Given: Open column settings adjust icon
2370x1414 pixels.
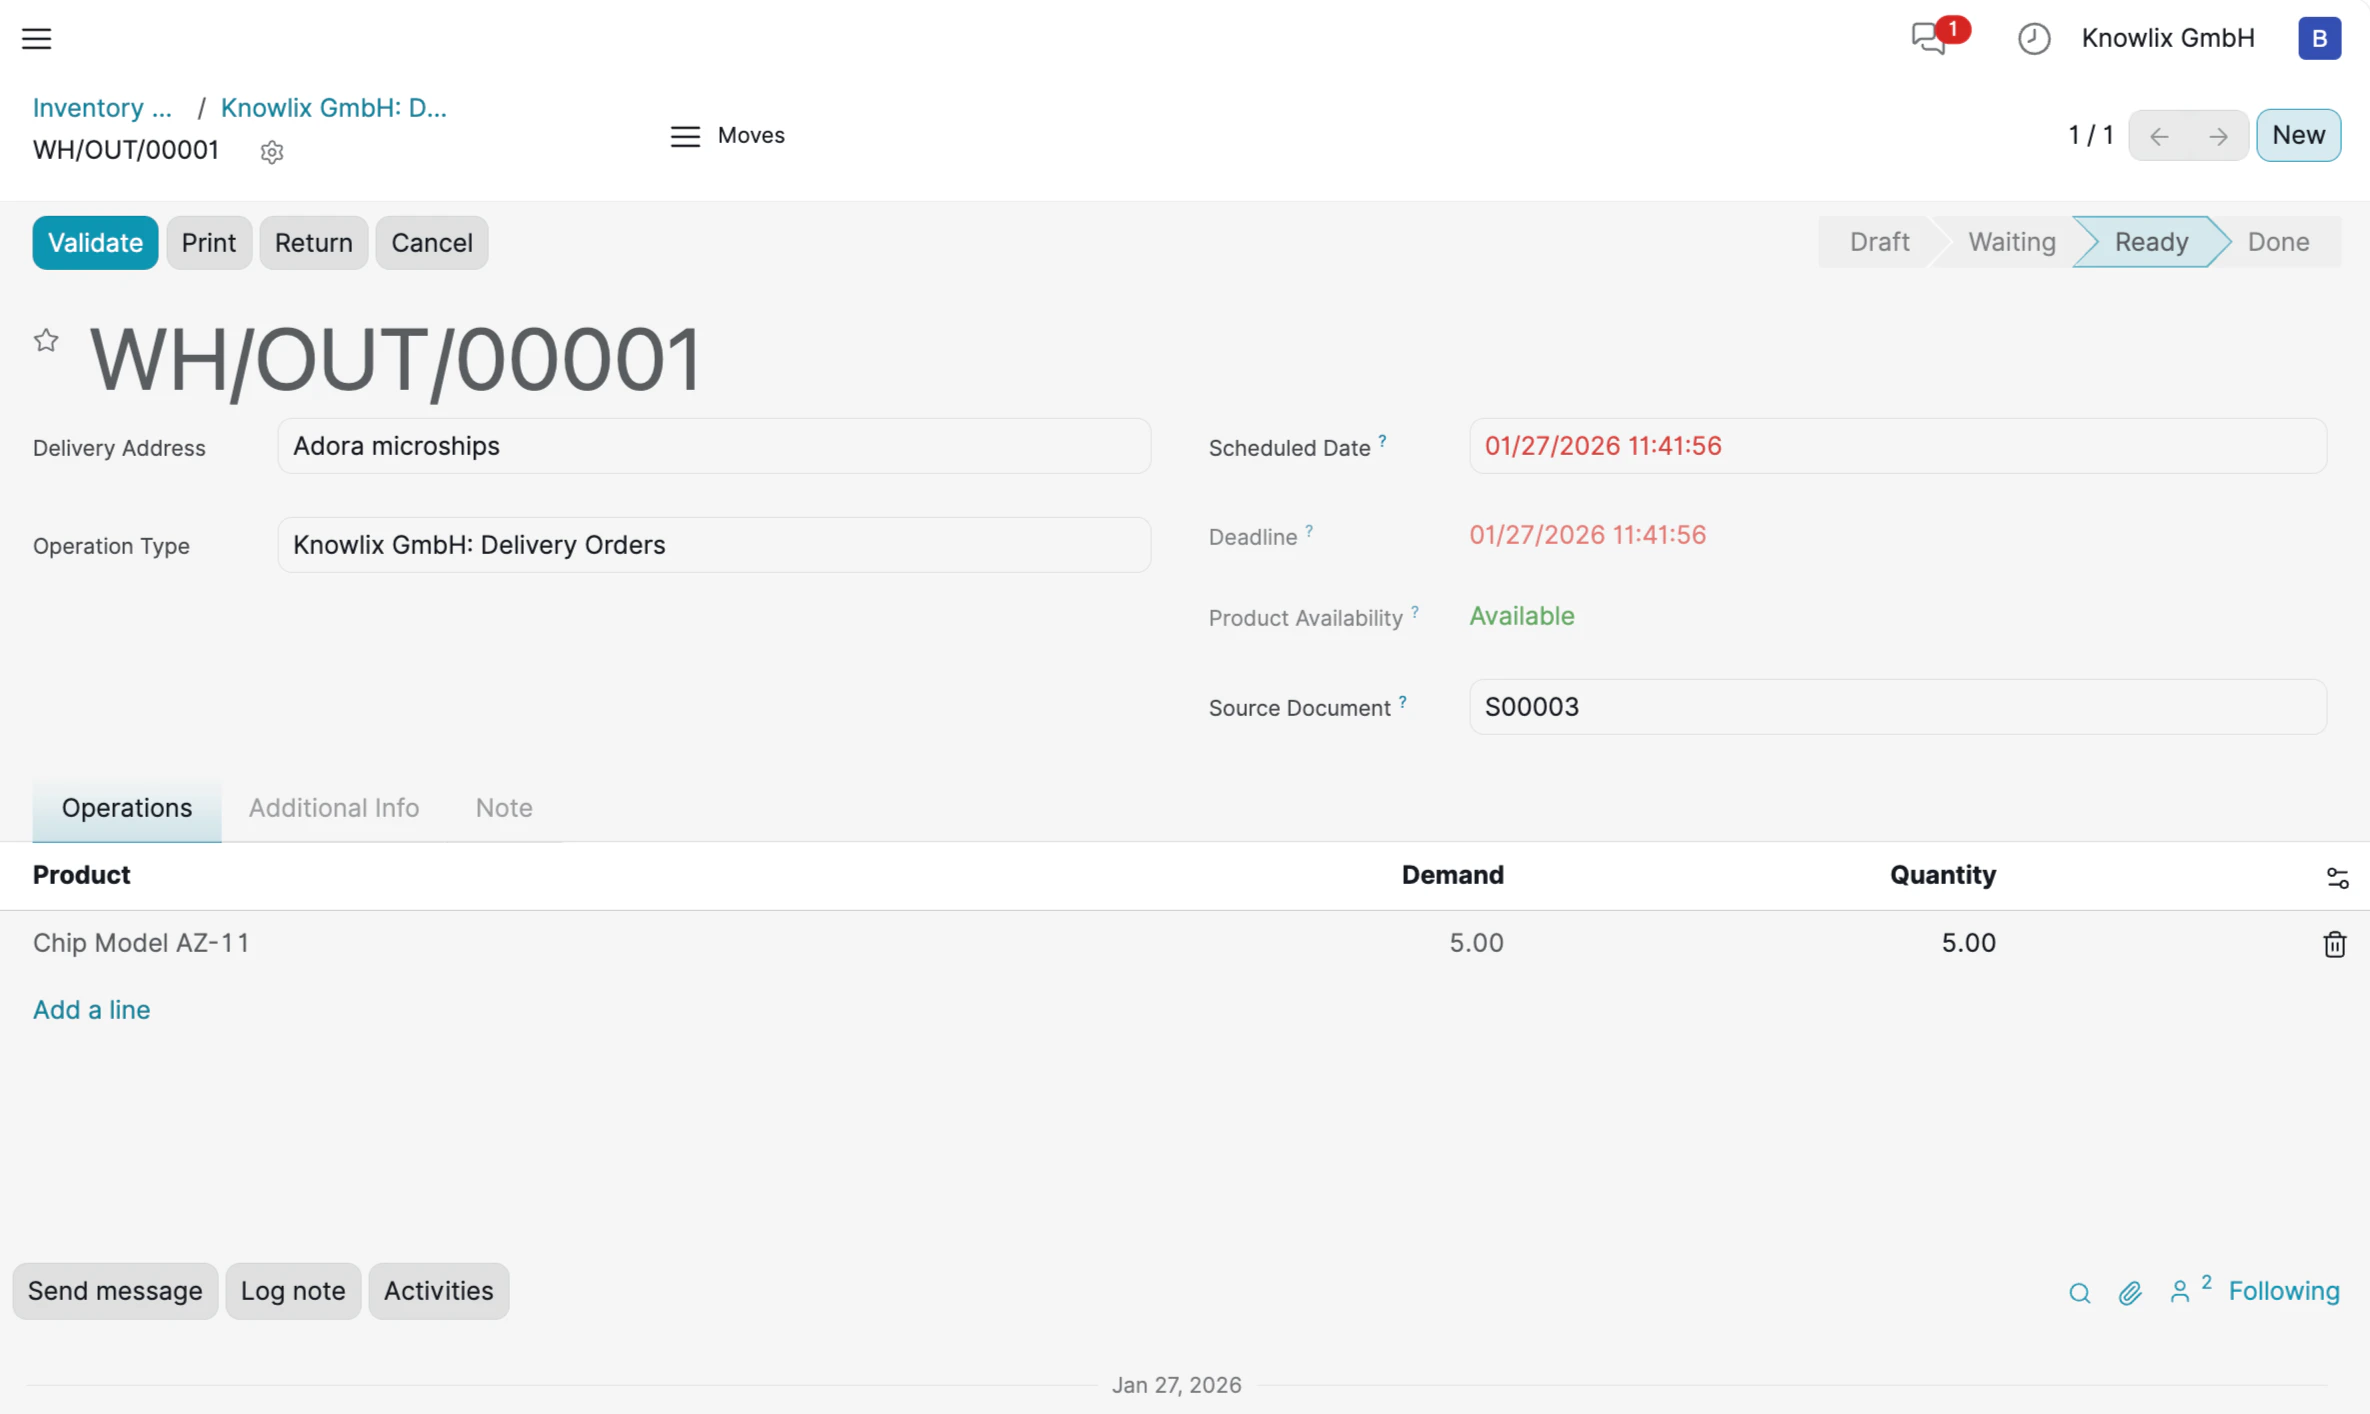Looking at the screenshot, I should point(2337,877).
